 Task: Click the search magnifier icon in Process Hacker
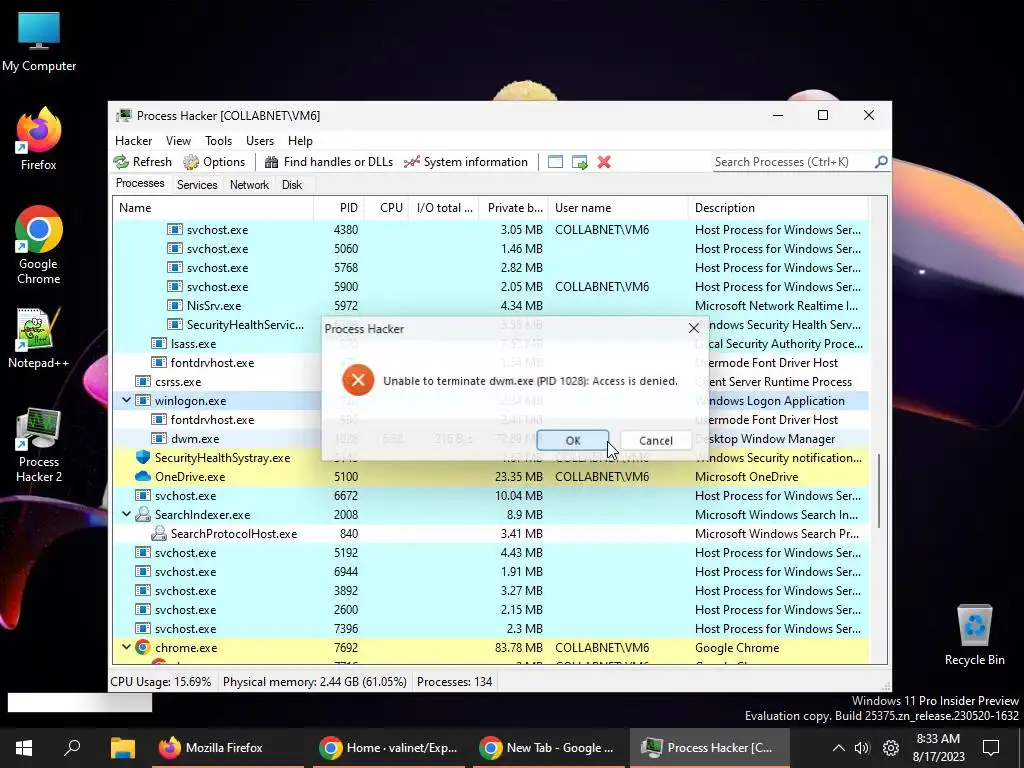pyautogui.click(x=881, y=161)
